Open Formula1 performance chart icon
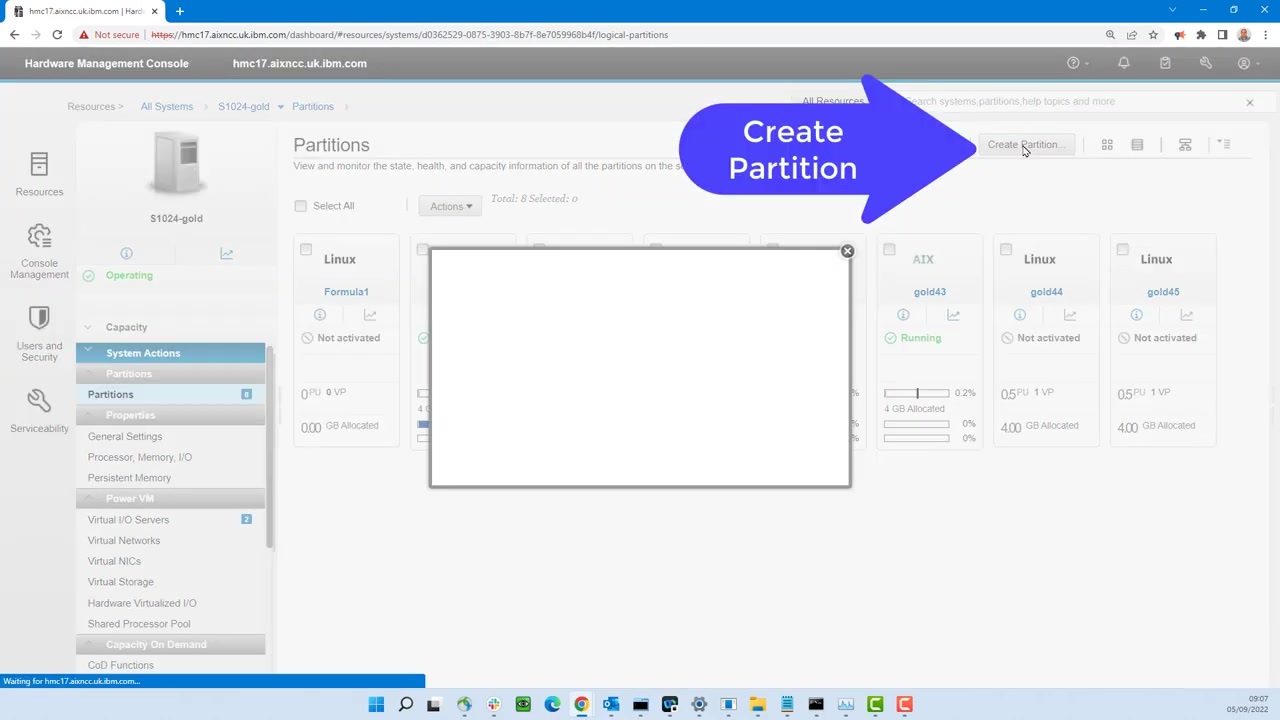Screen dimensions: 1280x720 (x=370, y=315)
